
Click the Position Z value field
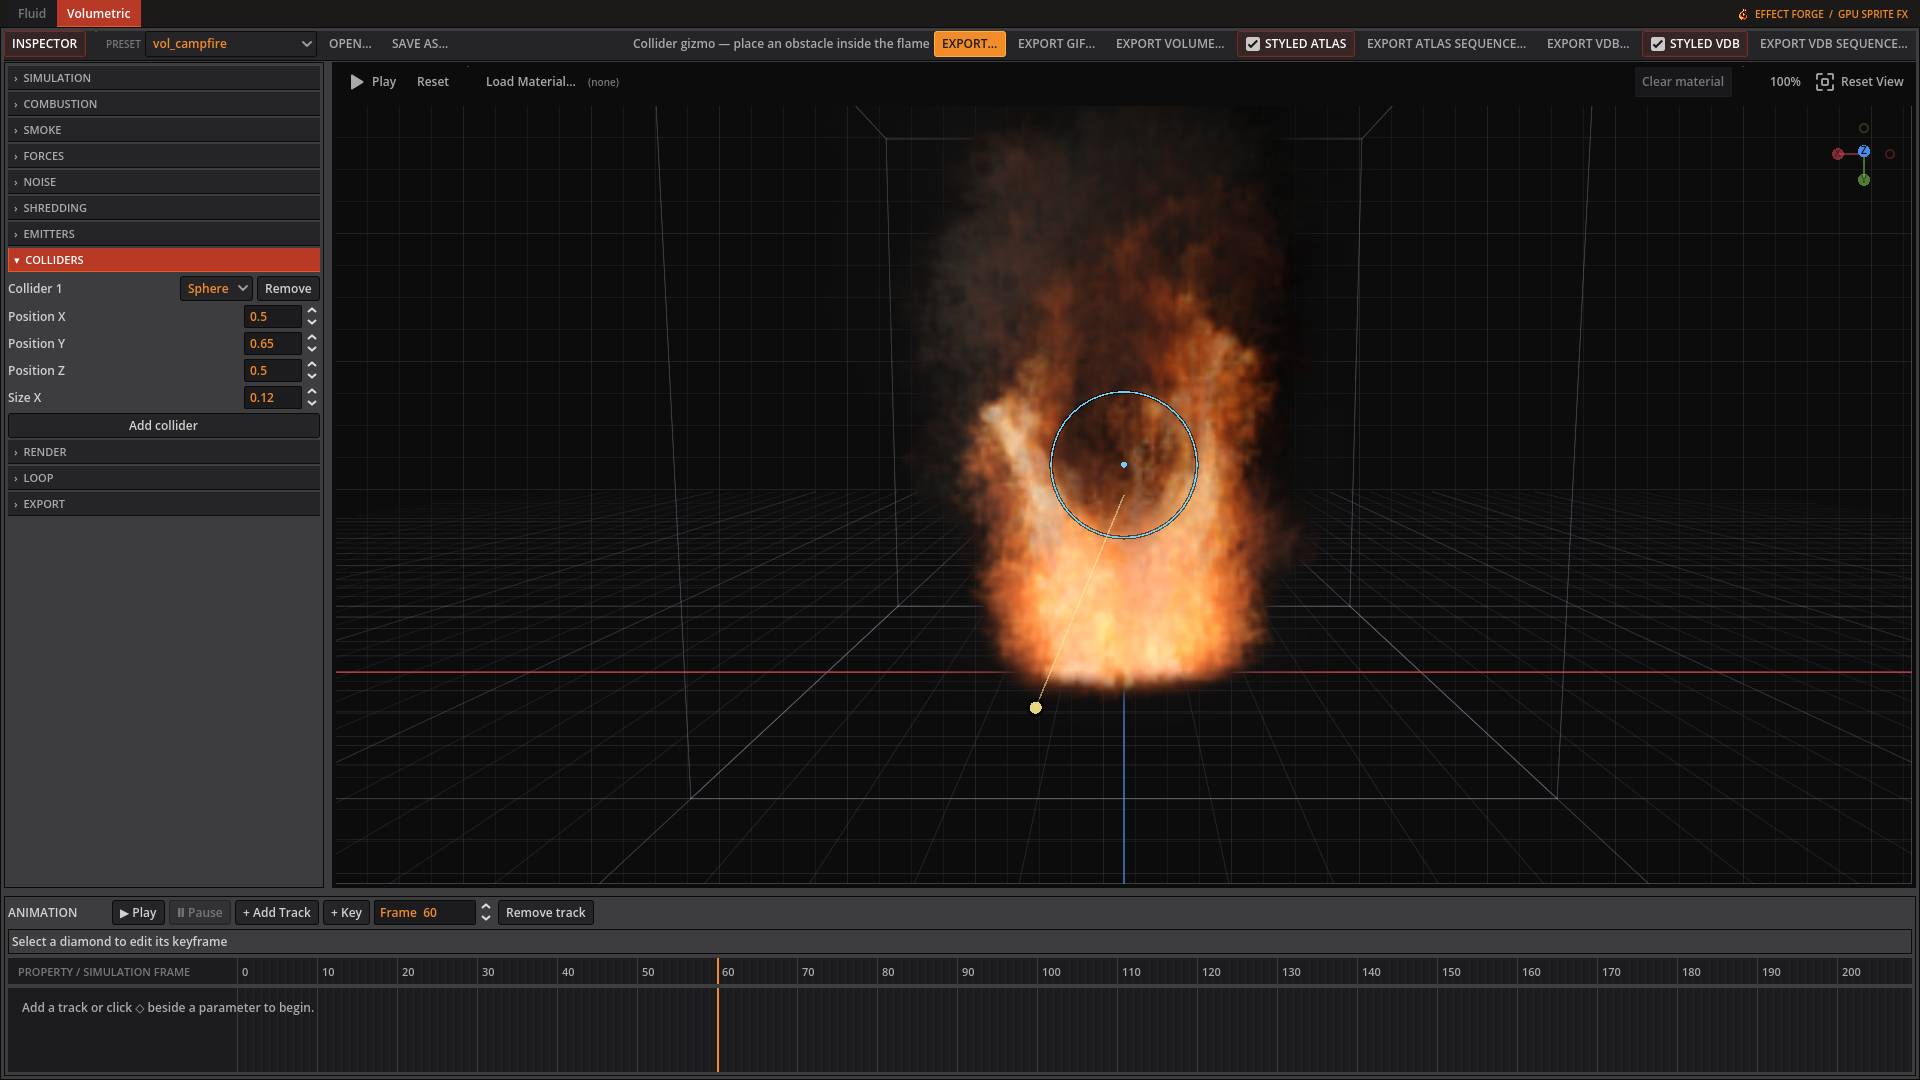click(272, 370)
